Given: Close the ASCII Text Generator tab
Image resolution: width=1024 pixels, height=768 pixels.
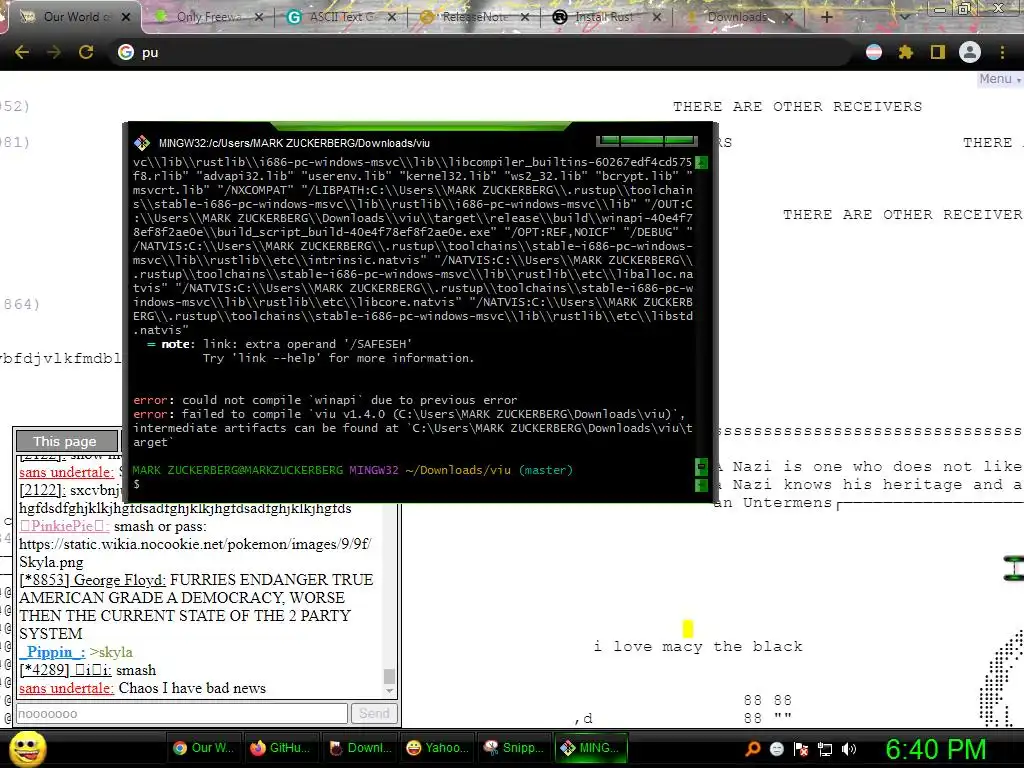Looking at the screenshot, I should click(x=392, y=17).
